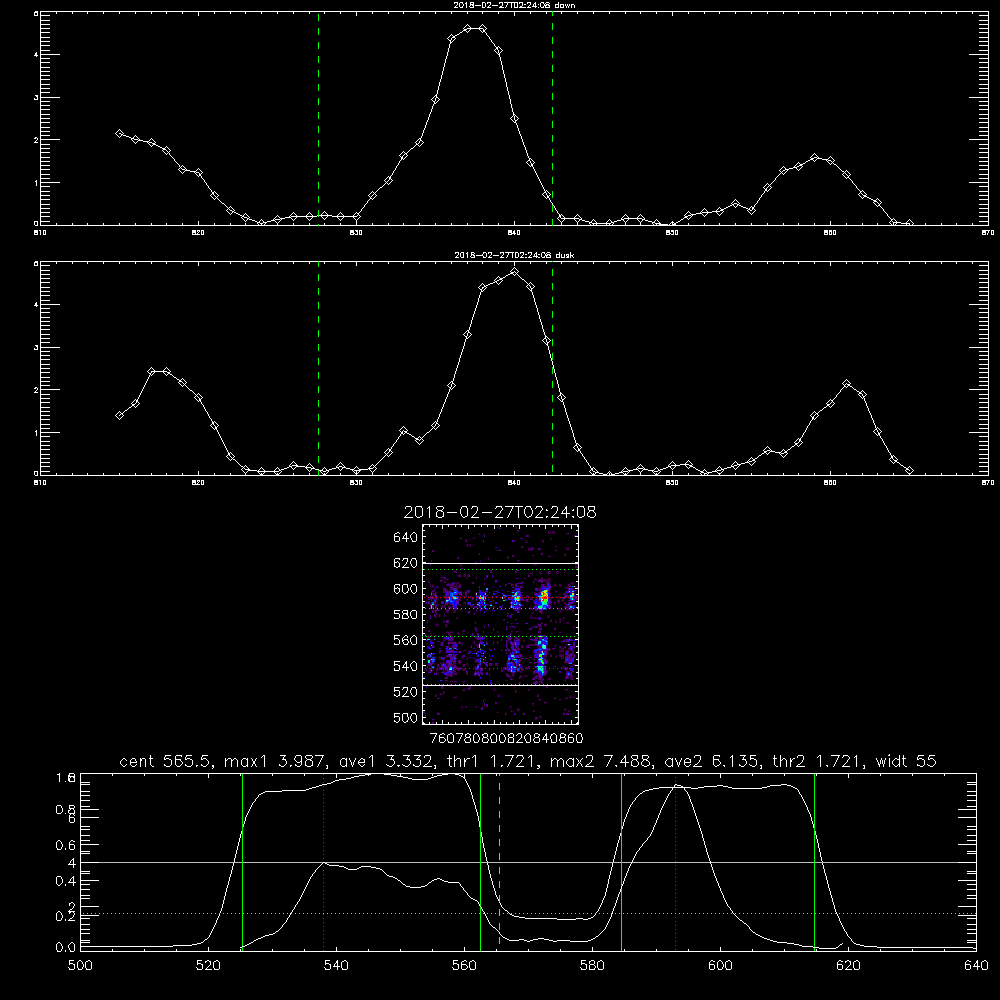Click the highest diamond marker on the dusk curve
Image resolution: width=1000 pixels, height=1000 pixels.
515,272
